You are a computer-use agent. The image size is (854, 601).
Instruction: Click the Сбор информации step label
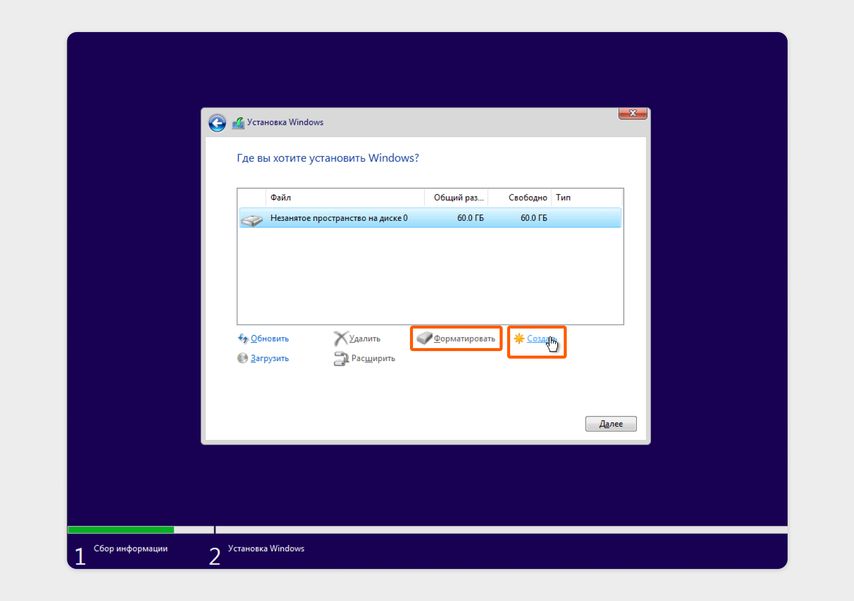click(131, 548)
